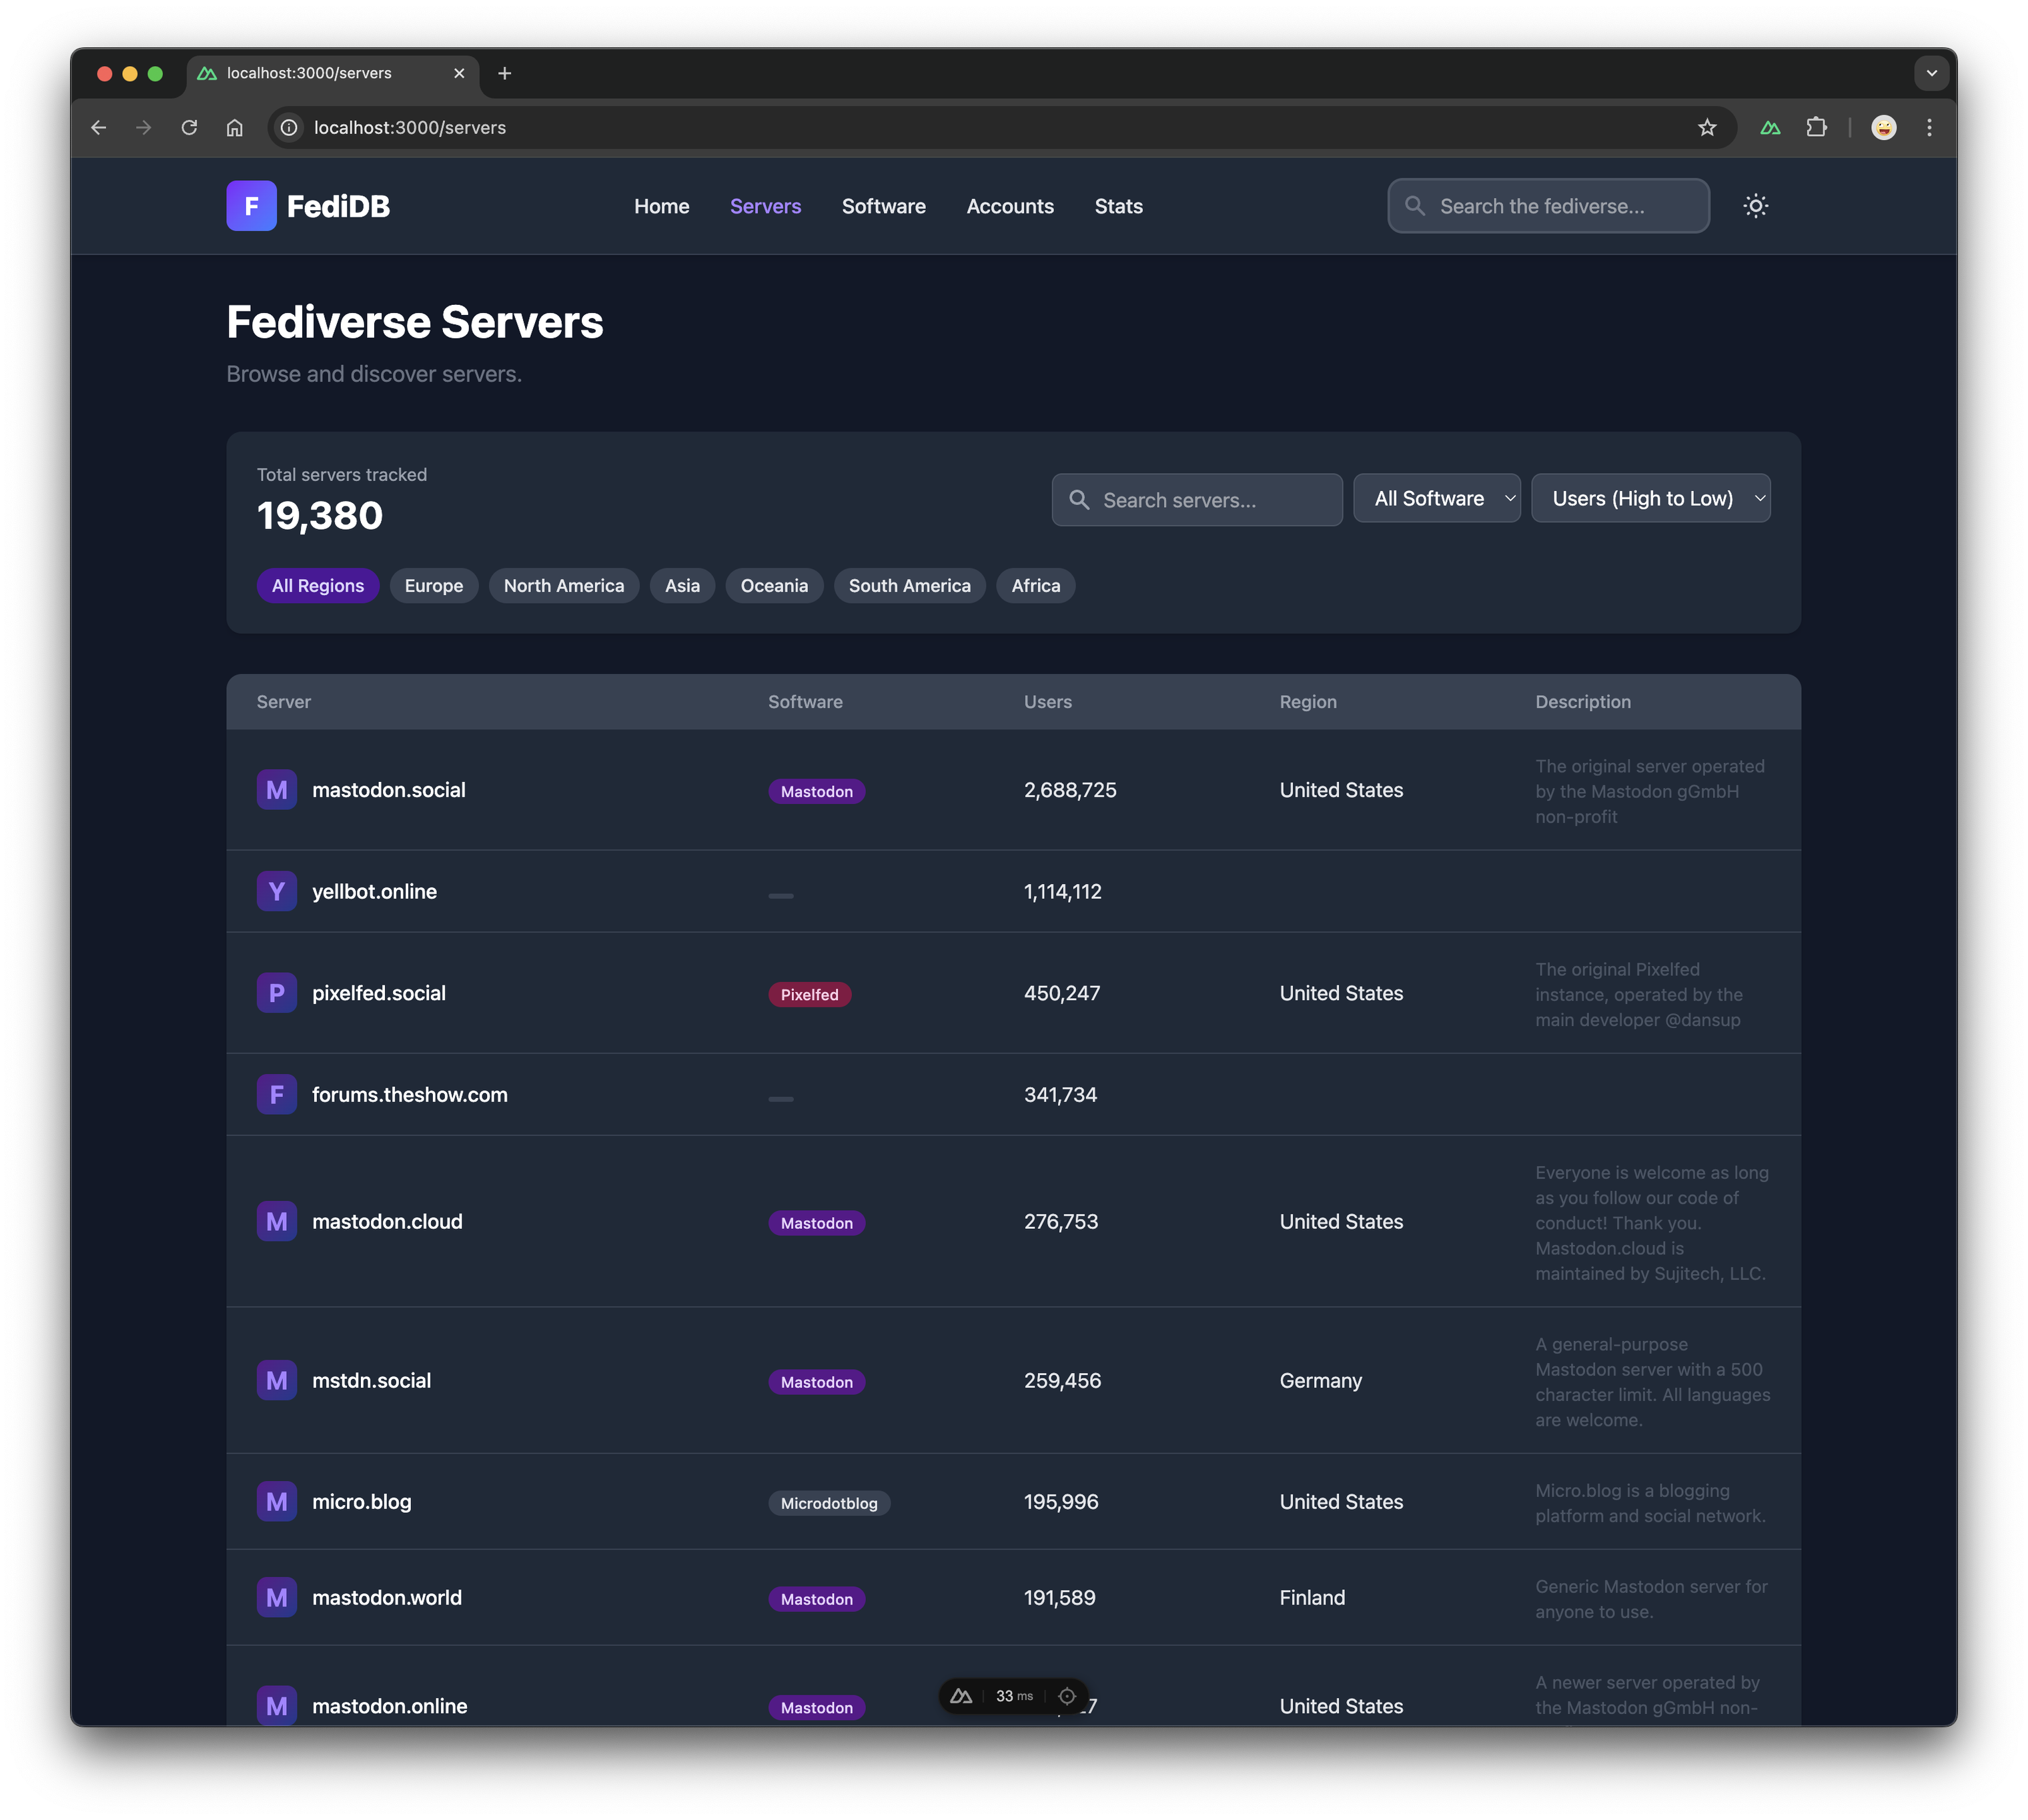The image size is (2028, 1820).
Task: Filter by Oceania region
Action: [774, 586]
